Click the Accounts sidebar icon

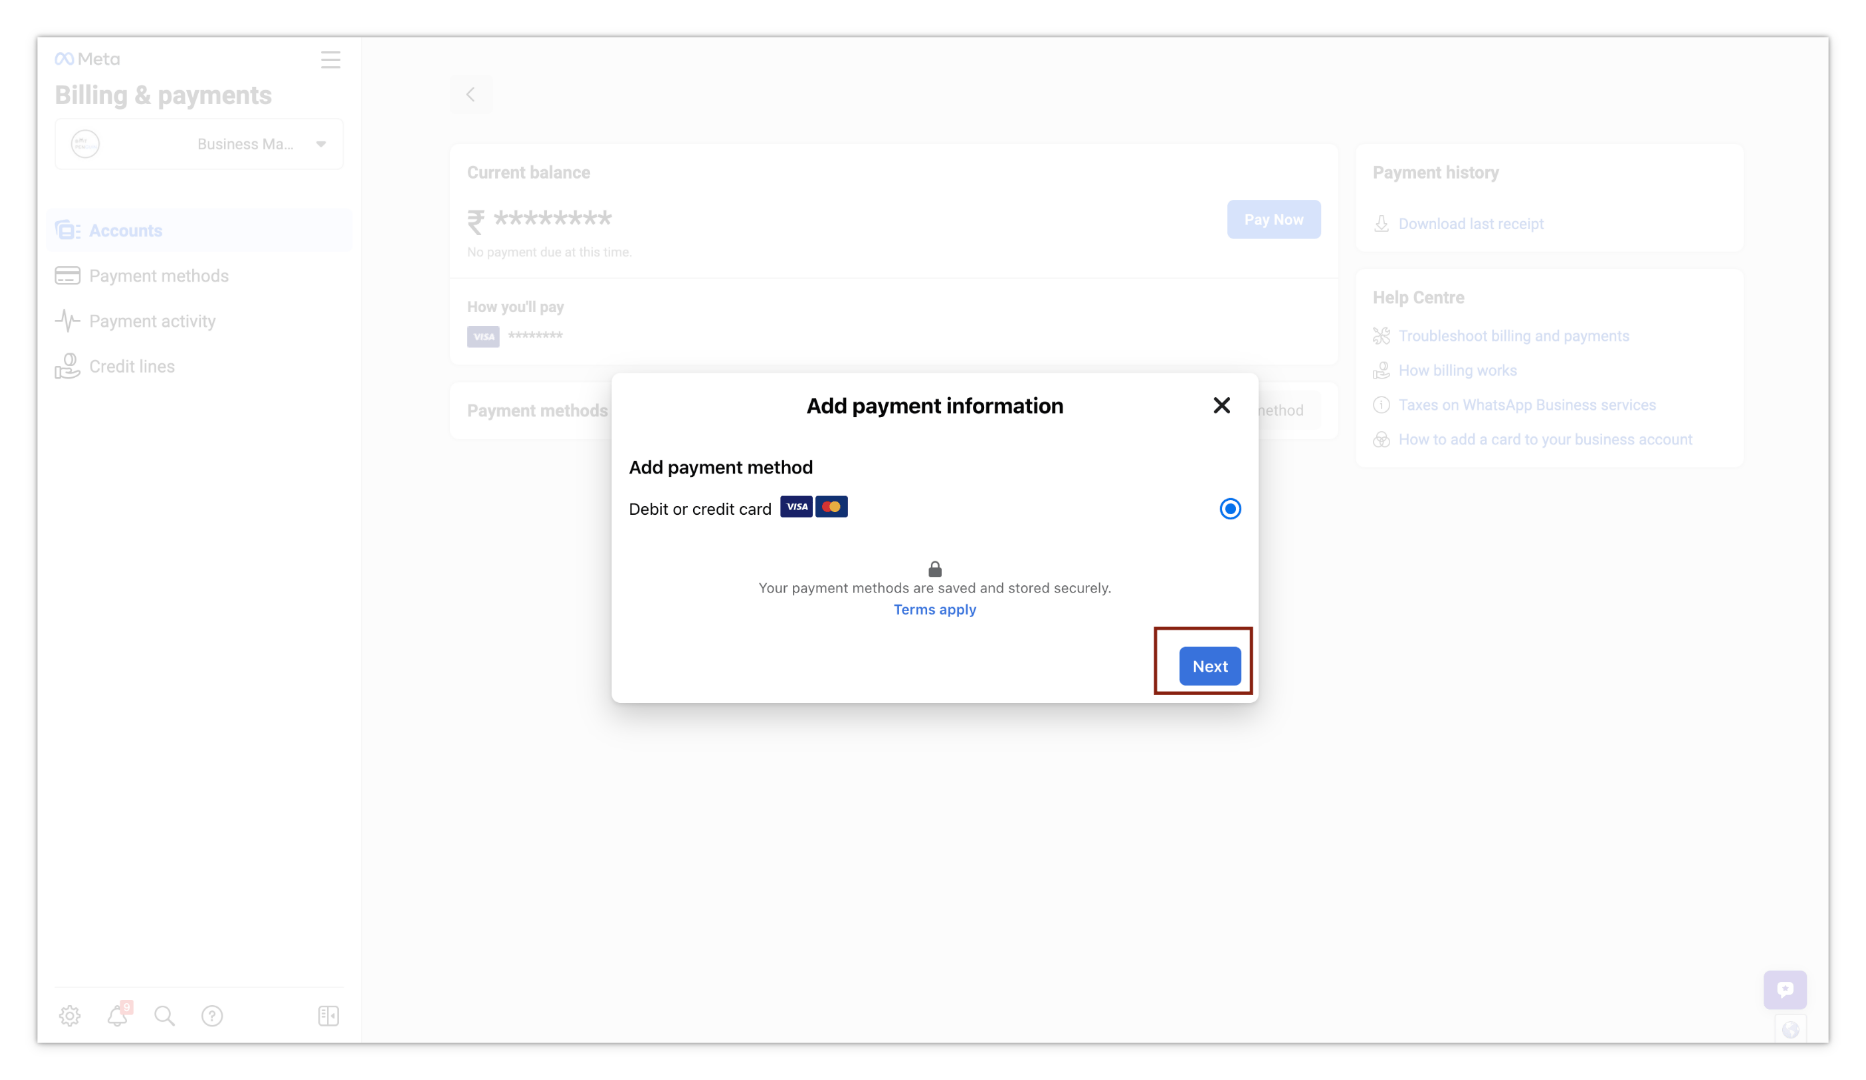coord(68,230)
